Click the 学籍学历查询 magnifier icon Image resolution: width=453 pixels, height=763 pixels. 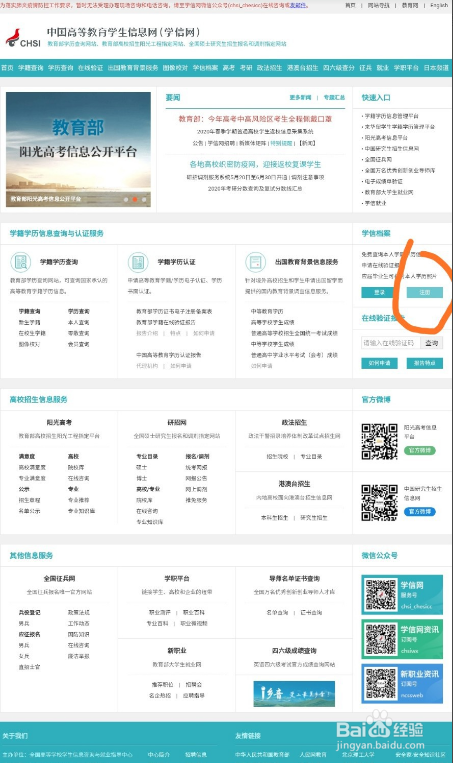[21, 262]
